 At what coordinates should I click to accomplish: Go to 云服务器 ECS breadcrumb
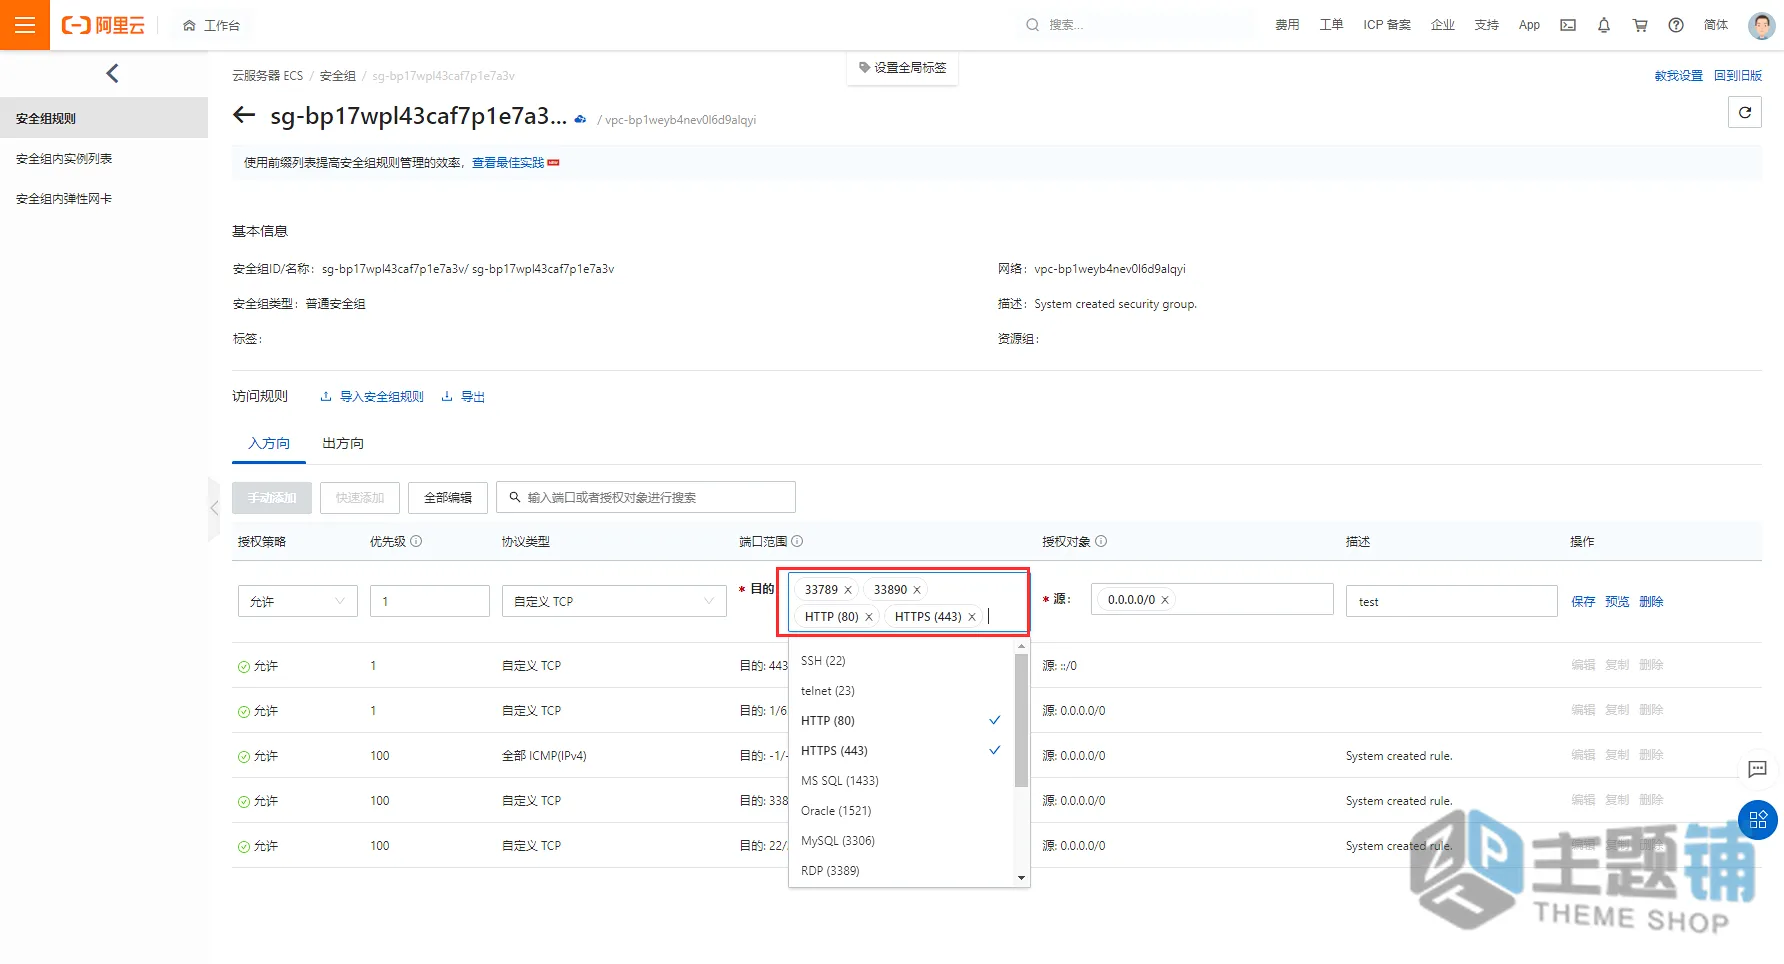267,76
